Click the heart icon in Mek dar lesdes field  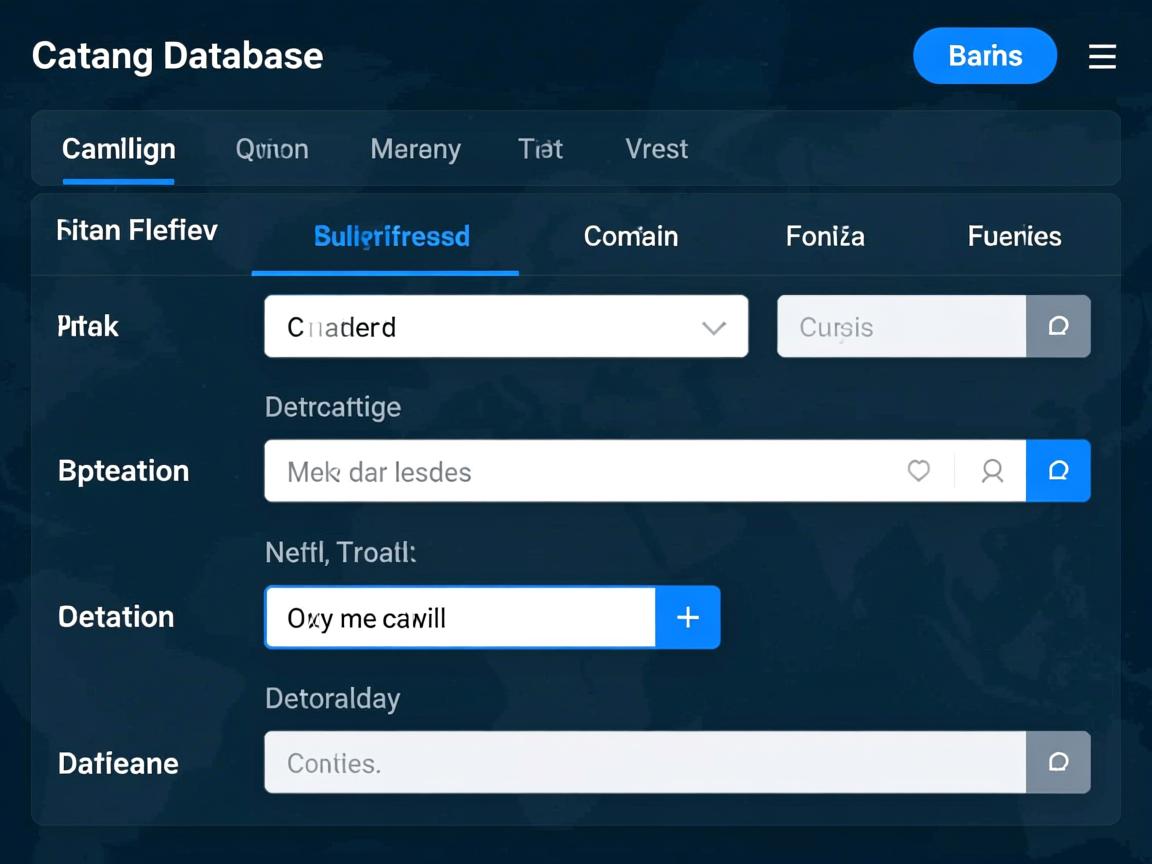click(x=918, y=471)
